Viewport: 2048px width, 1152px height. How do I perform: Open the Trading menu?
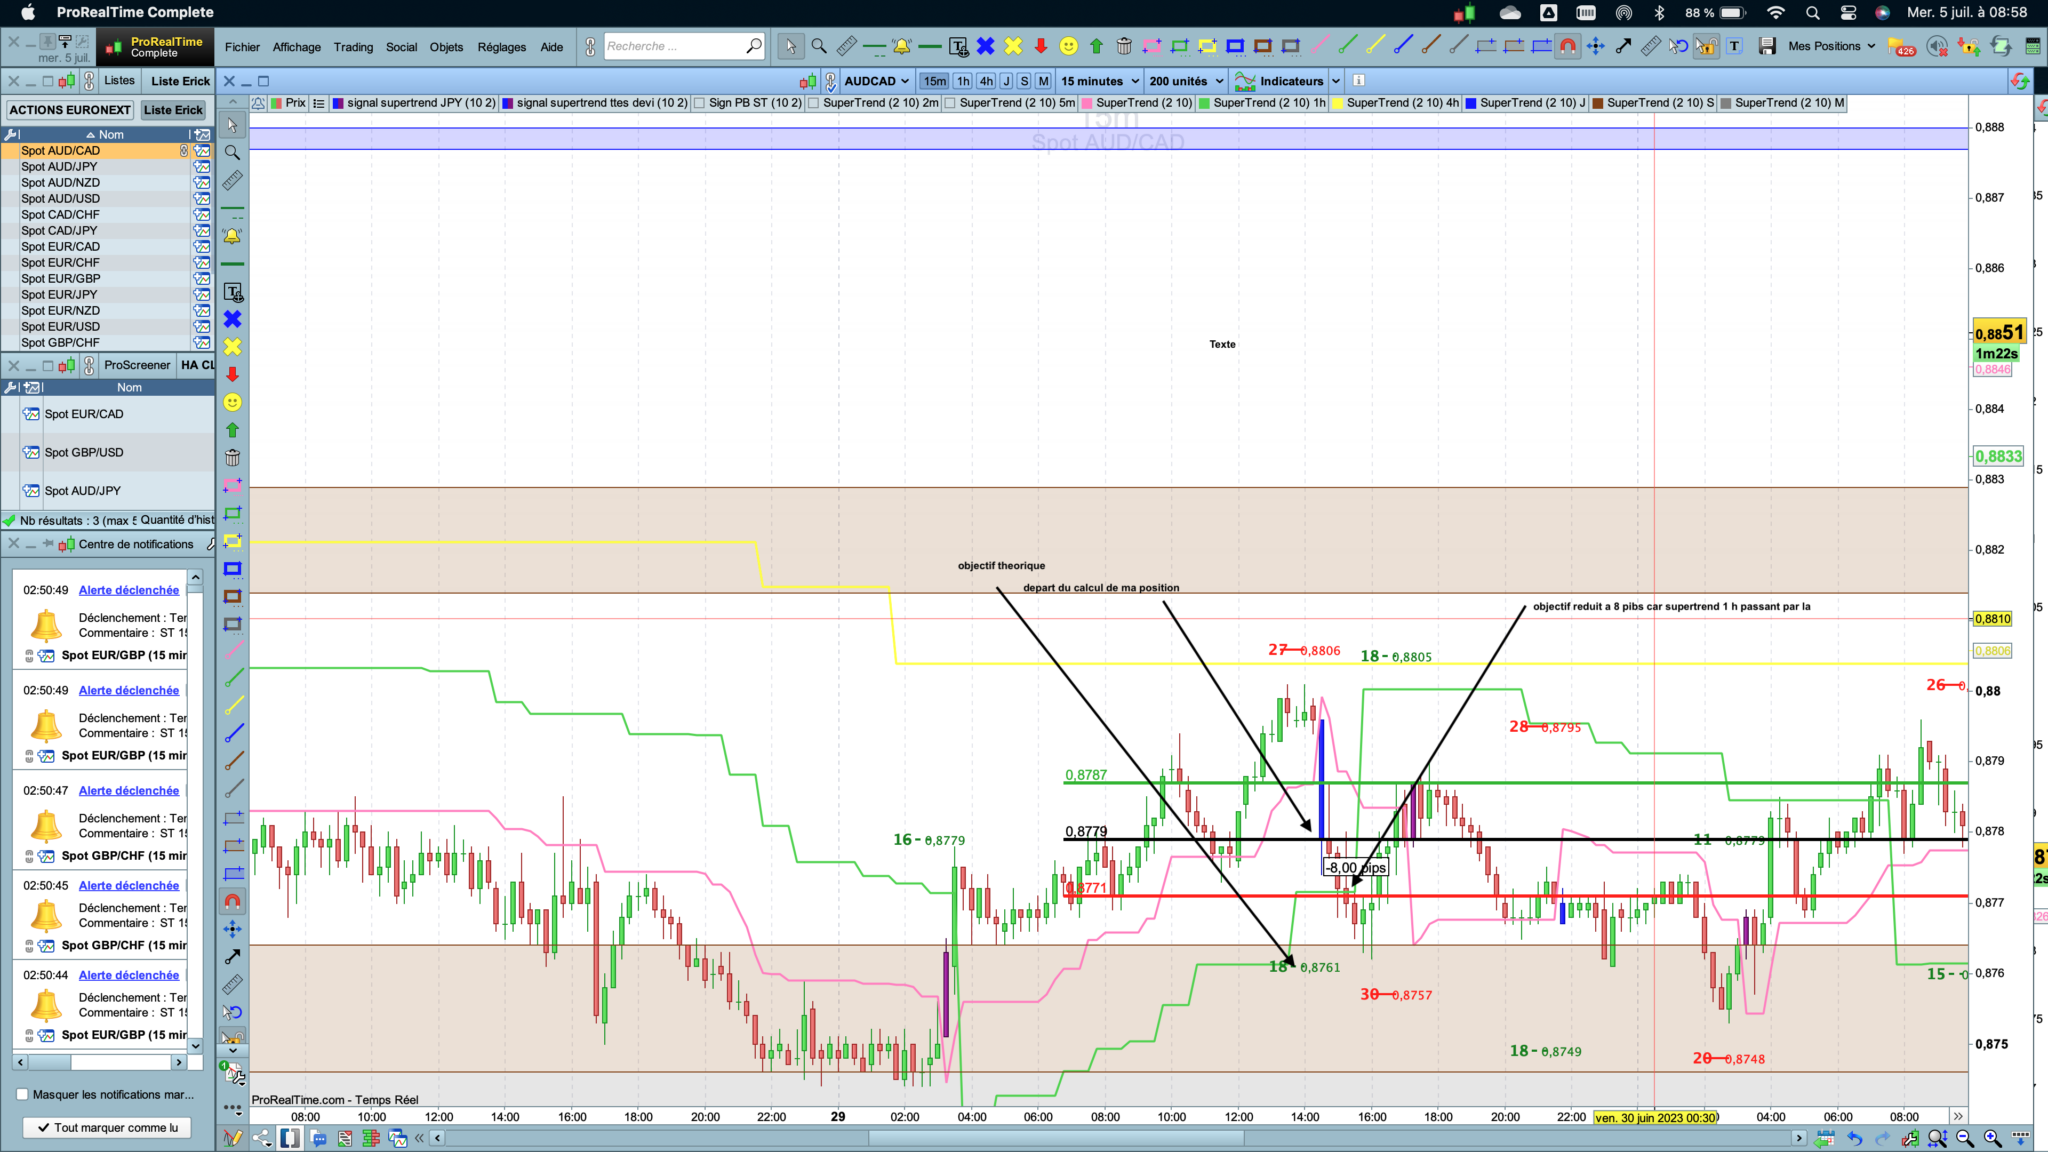[x=353, y=47]
